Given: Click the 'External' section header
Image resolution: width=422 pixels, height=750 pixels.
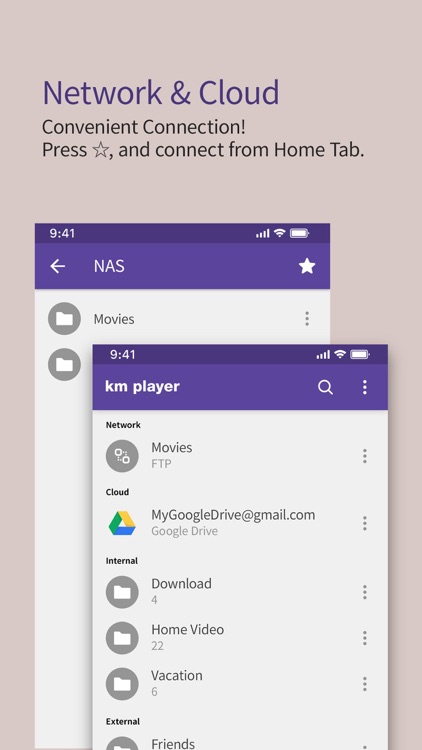Looking at the screenshot, I should coord(123,721).
